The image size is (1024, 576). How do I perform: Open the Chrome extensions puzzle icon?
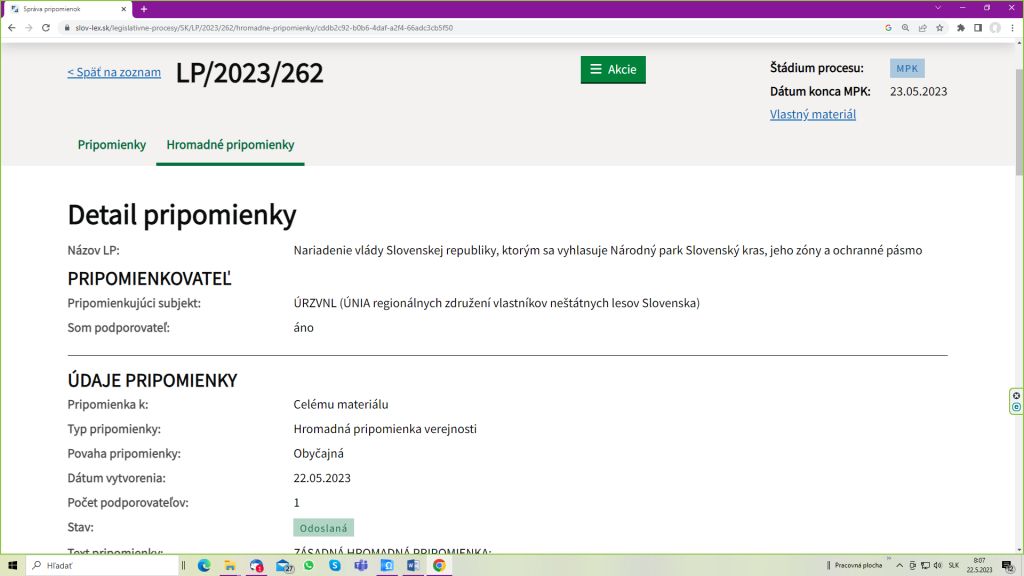961,28
